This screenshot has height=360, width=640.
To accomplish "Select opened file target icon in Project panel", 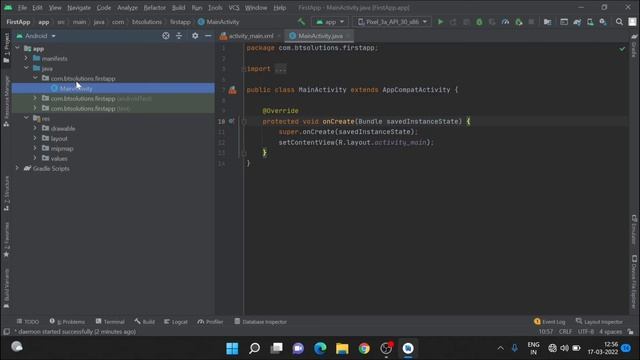I will tap(166, 36).
